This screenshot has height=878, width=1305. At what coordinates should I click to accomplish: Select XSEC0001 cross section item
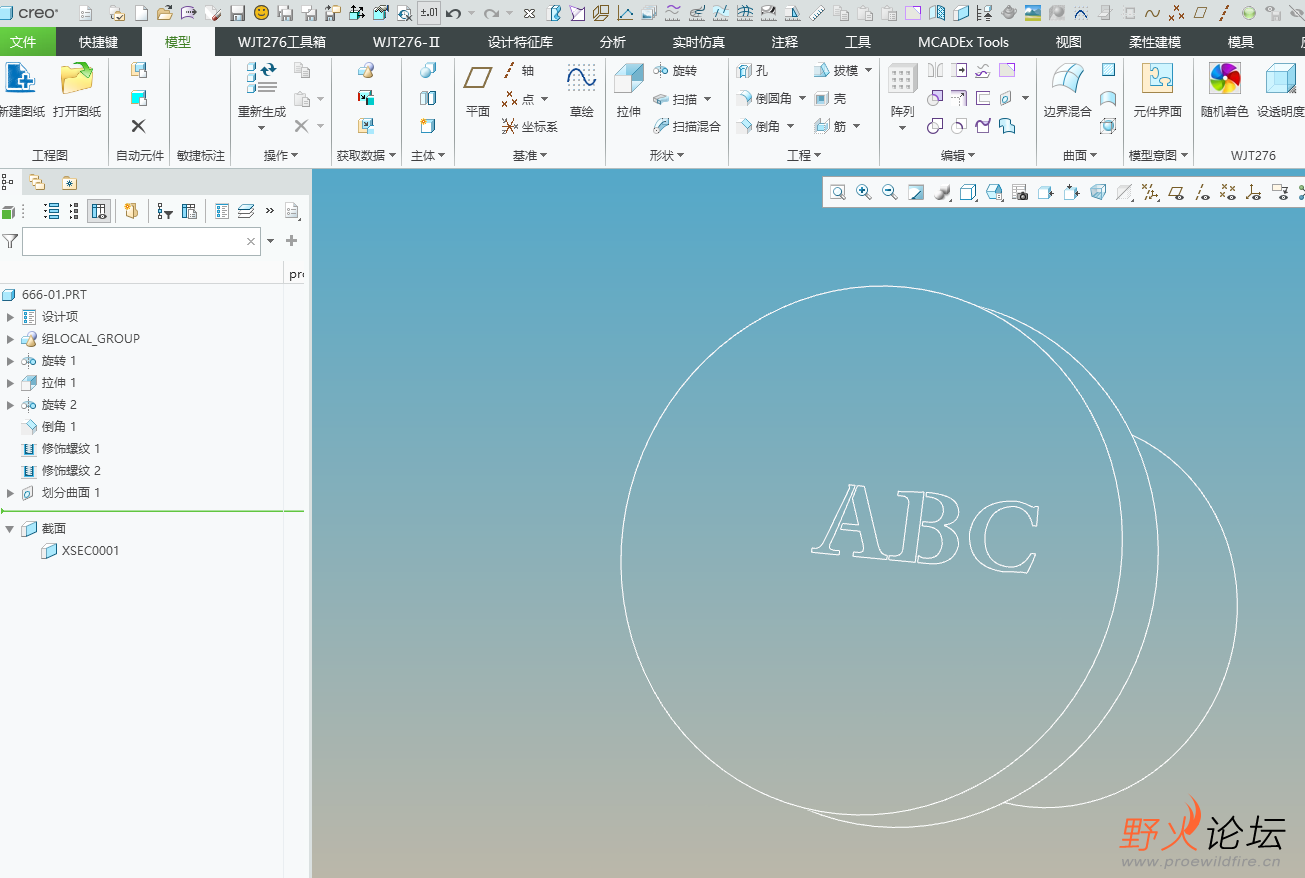click(80, 551)
